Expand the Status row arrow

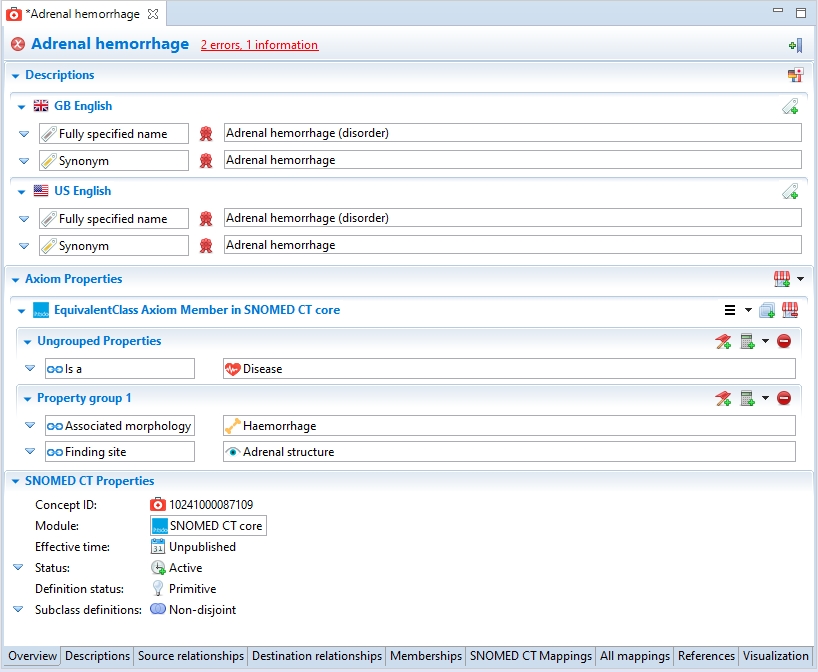point(18,567)
